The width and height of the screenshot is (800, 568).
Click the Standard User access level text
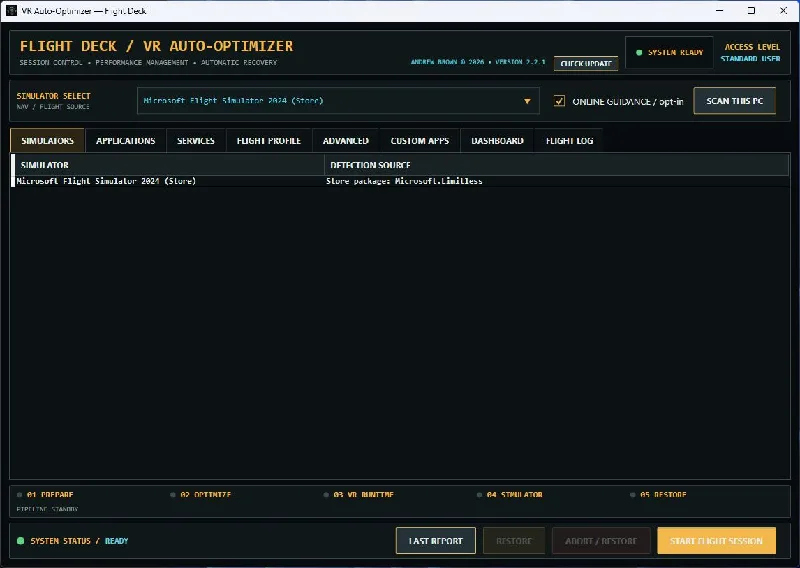click(750, 59)
